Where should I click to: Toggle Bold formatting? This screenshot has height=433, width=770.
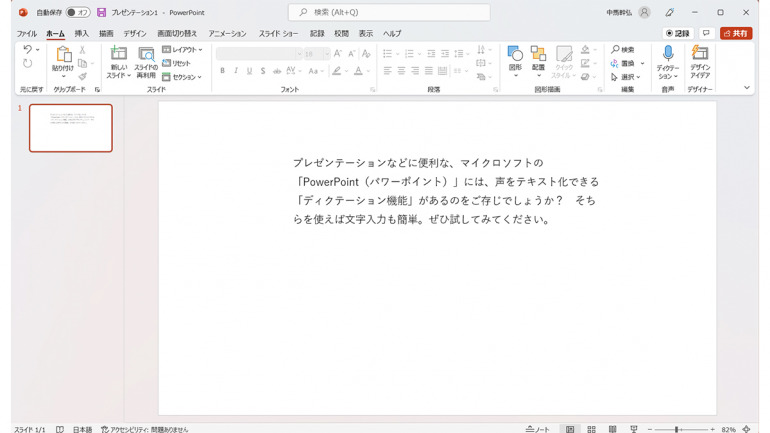pos(222,71)
